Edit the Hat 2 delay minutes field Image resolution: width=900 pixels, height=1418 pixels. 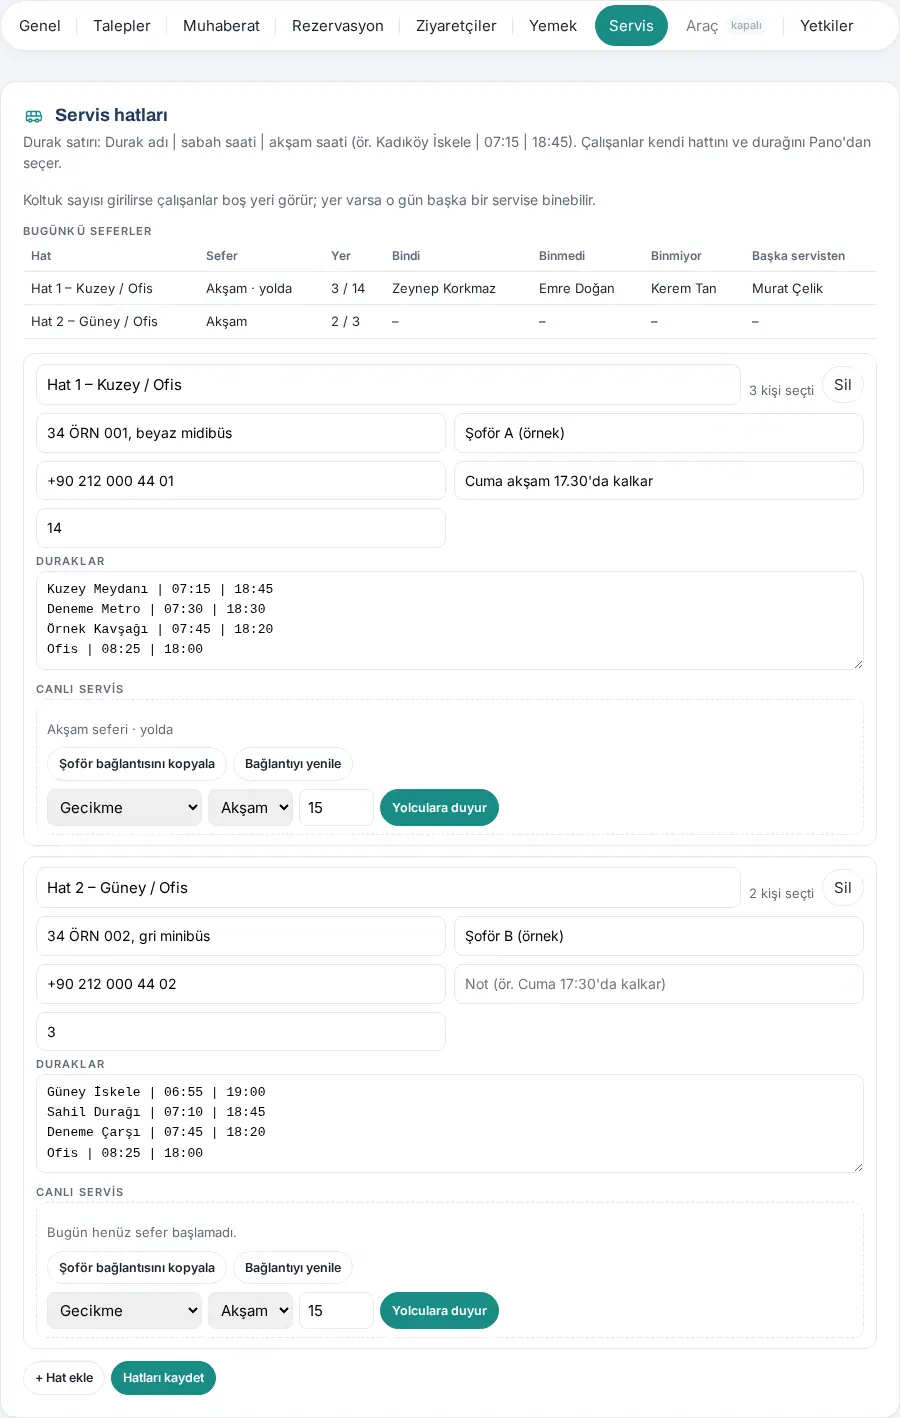336,1311
